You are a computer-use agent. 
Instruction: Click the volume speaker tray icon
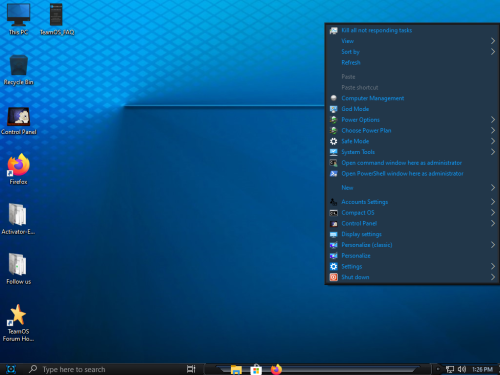(462, 369)
